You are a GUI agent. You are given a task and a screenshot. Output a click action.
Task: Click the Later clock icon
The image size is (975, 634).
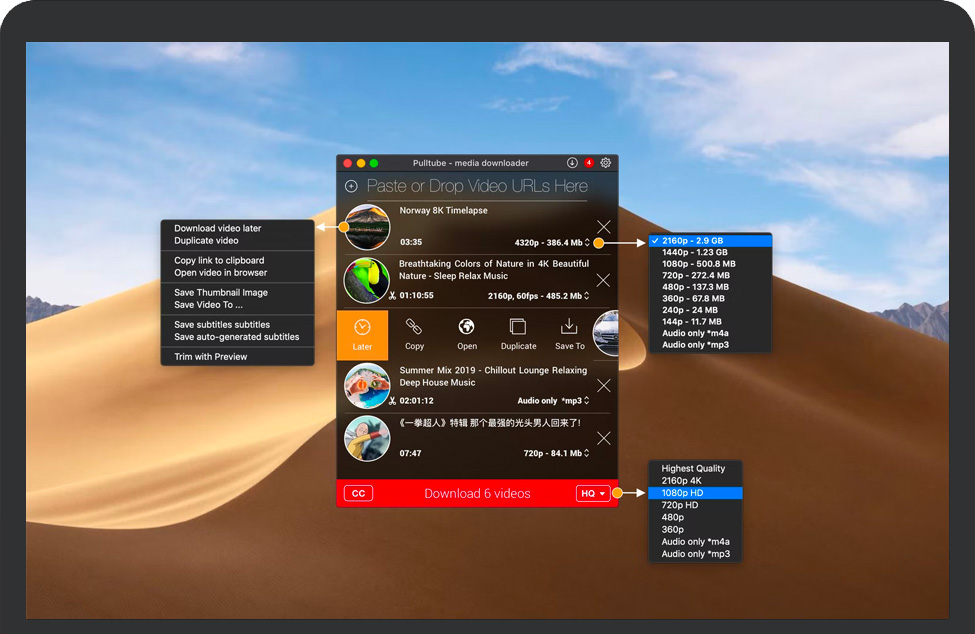tap(362, 327)
